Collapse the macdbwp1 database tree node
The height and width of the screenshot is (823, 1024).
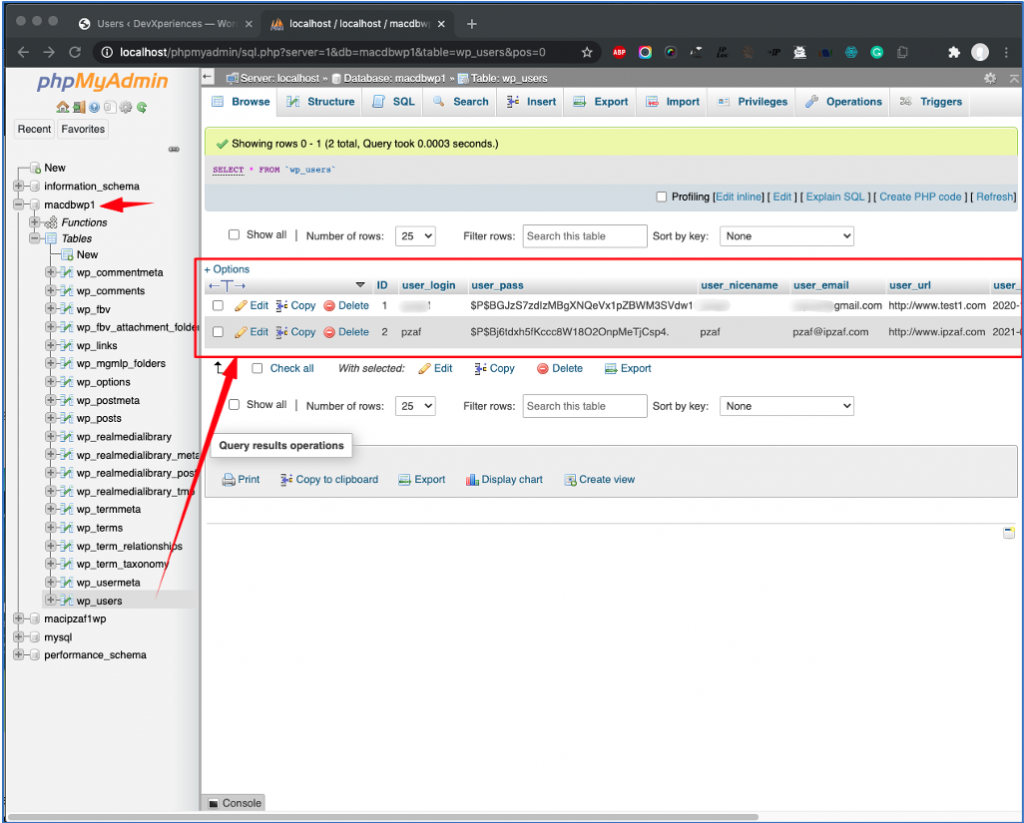(x=18, y=204)
